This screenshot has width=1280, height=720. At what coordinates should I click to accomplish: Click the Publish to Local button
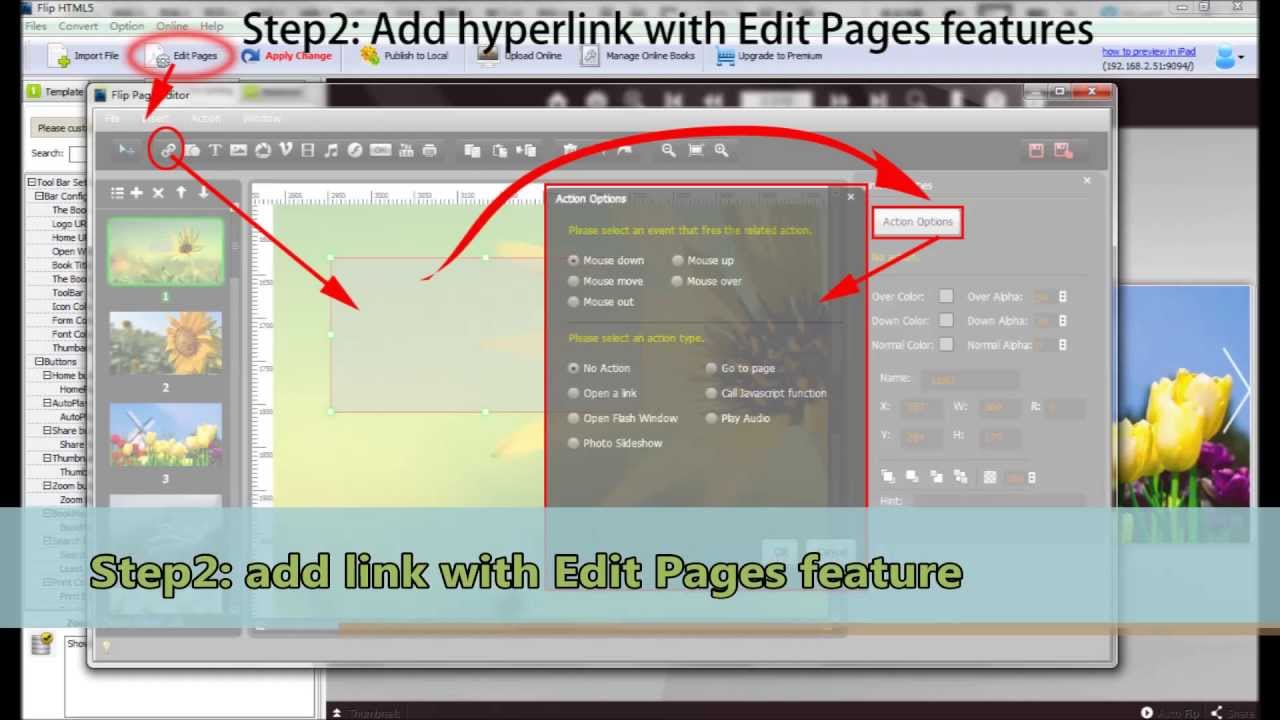[404, 56]
